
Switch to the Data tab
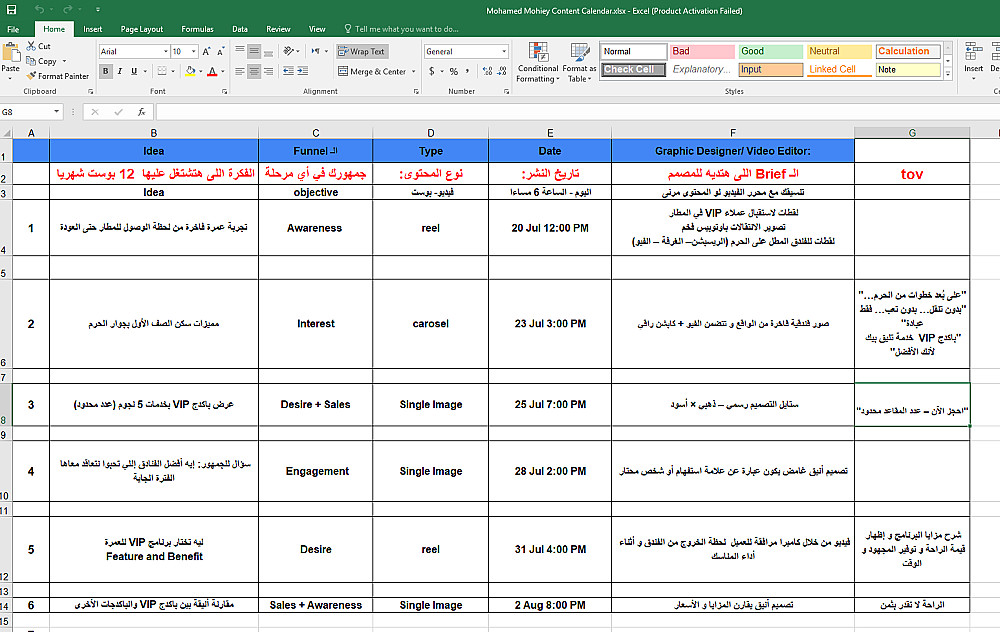[x=240, y=29]
